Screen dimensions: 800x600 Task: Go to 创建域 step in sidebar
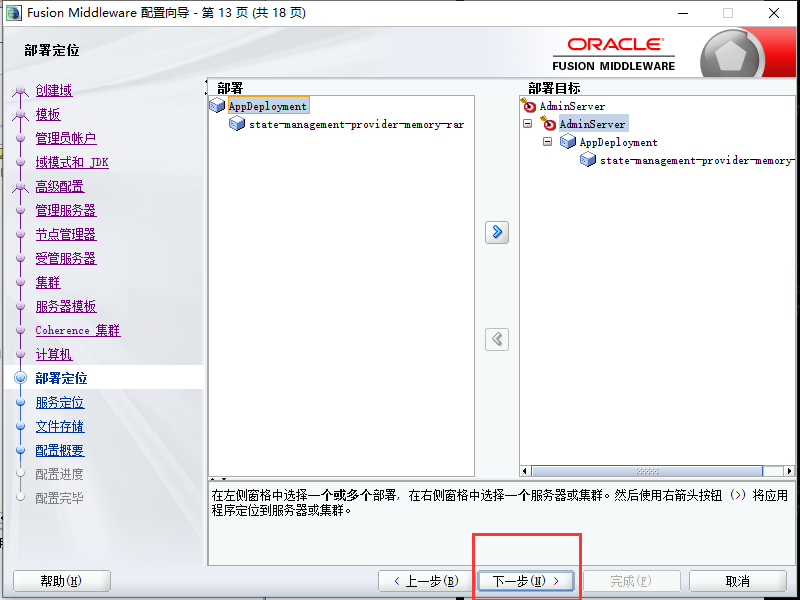point(54,90)
